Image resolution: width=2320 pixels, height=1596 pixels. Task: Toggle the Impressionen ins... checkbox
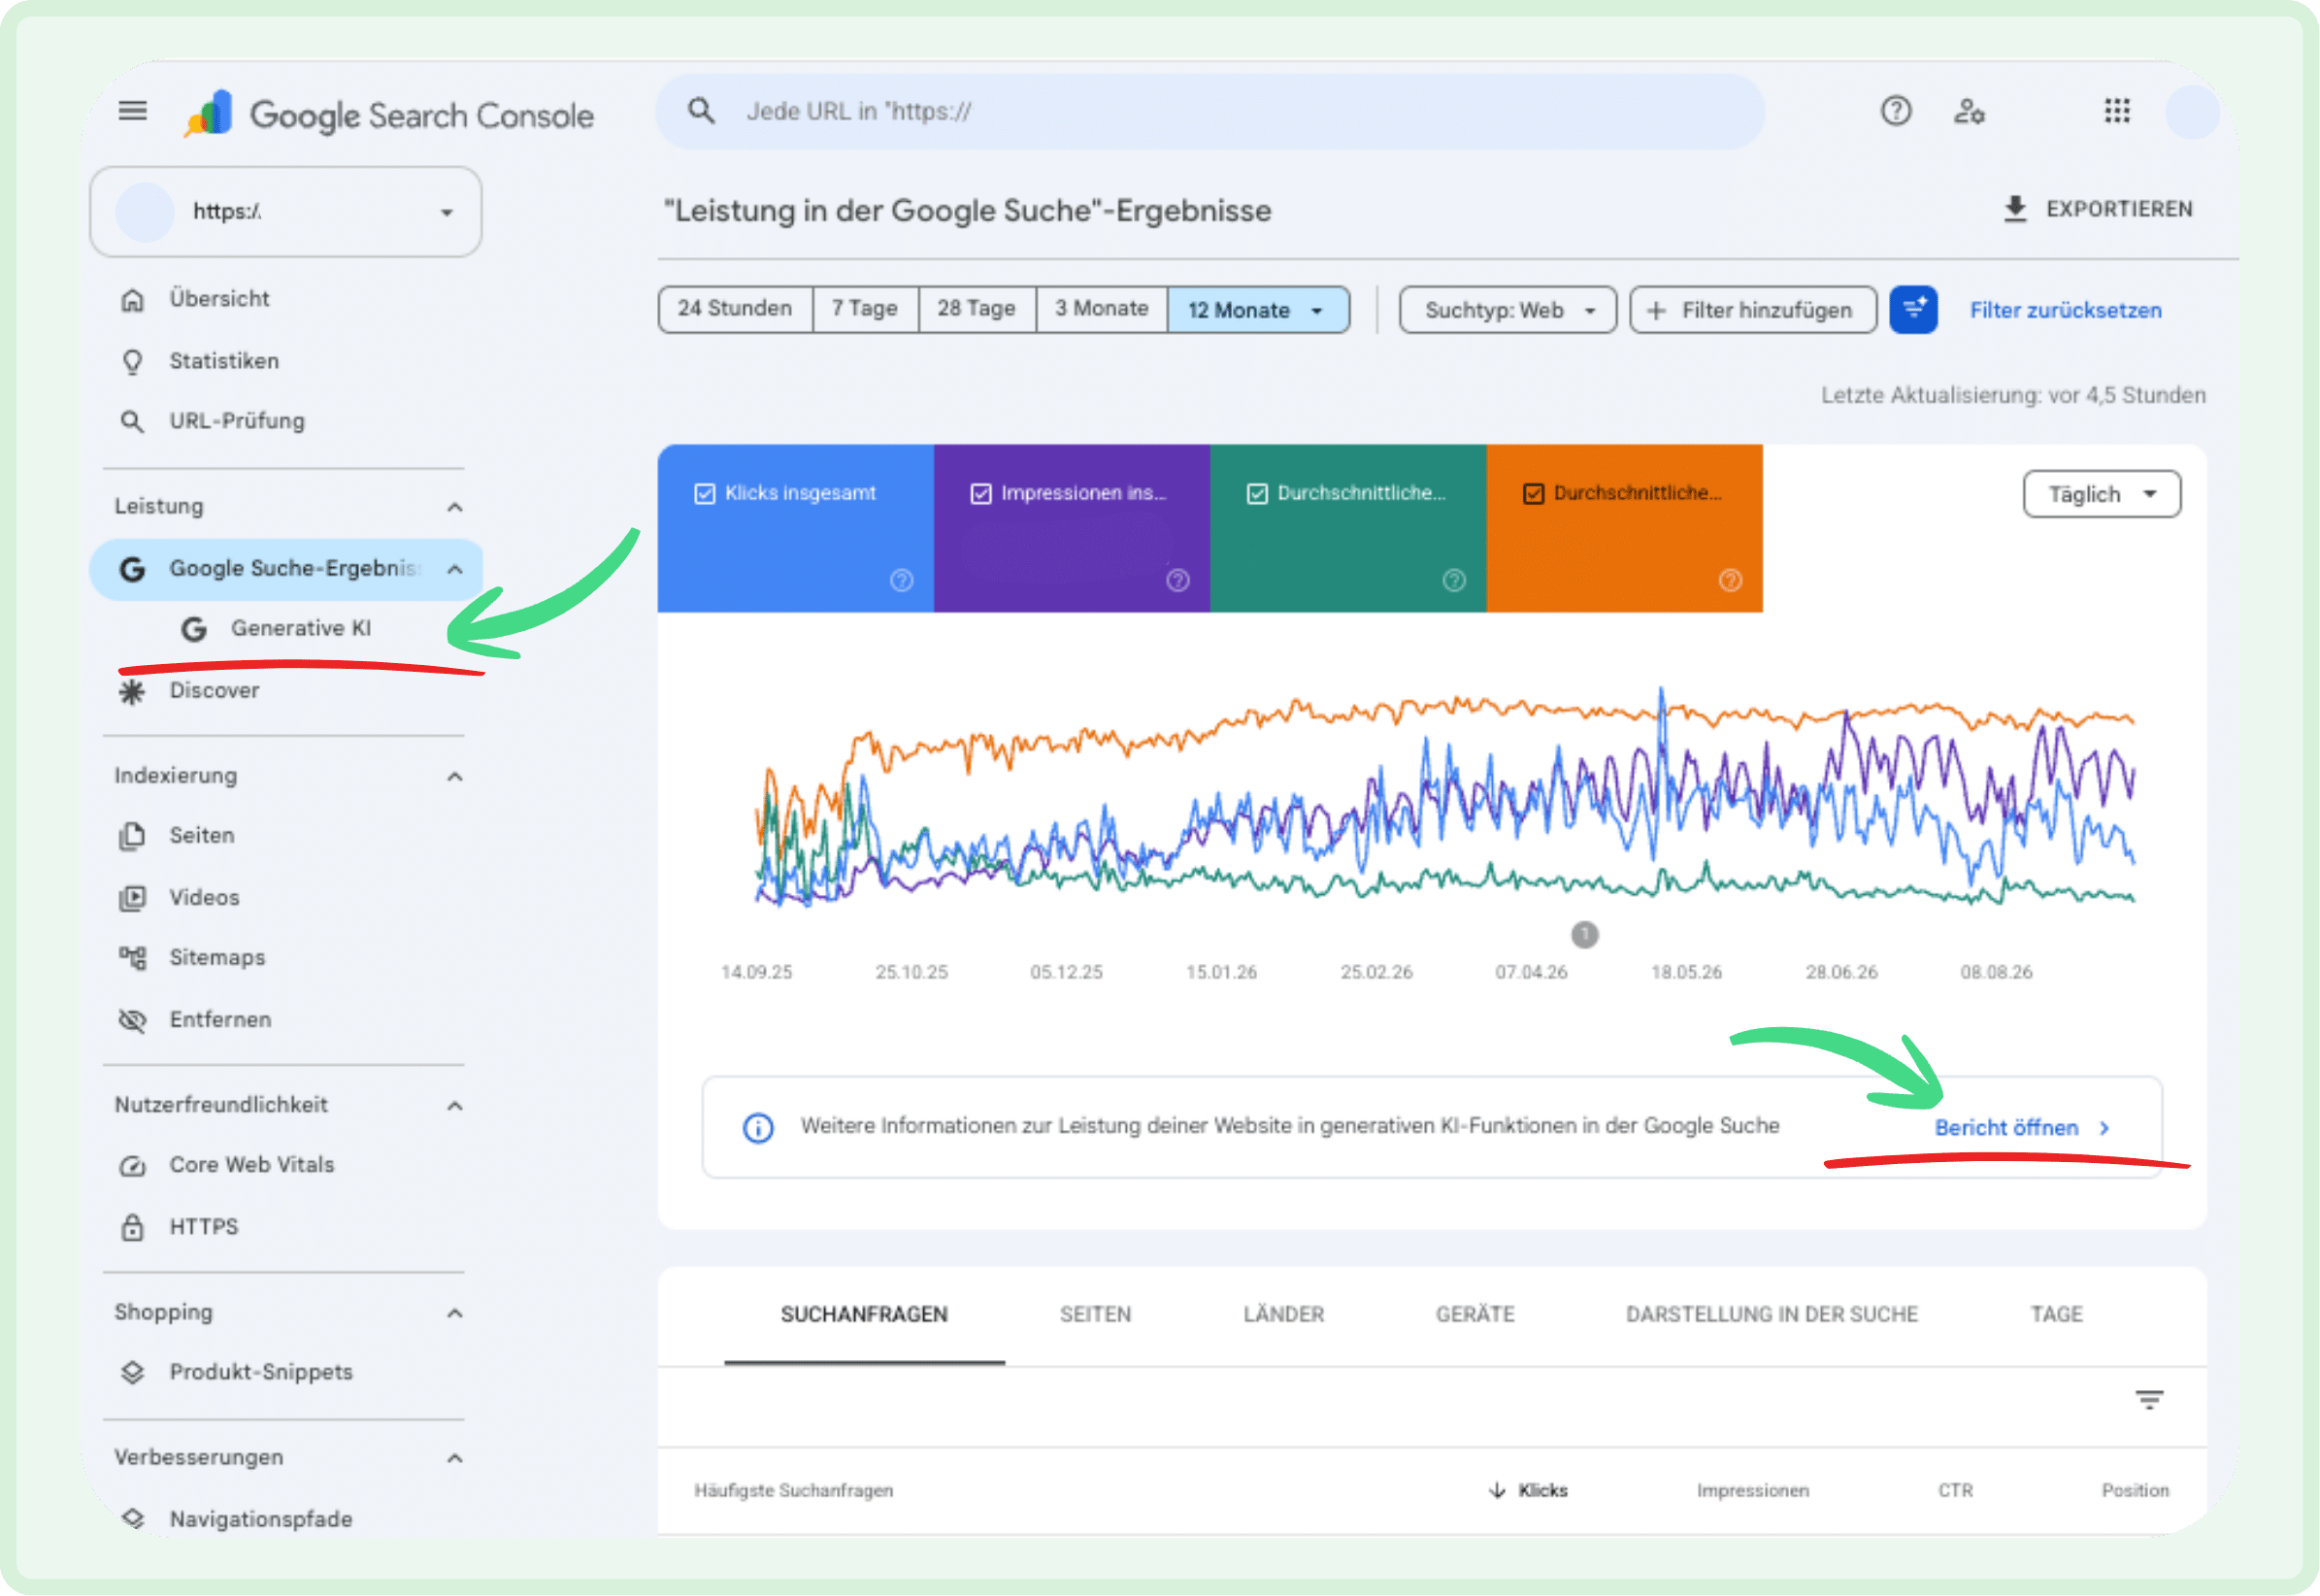(981, 494)
